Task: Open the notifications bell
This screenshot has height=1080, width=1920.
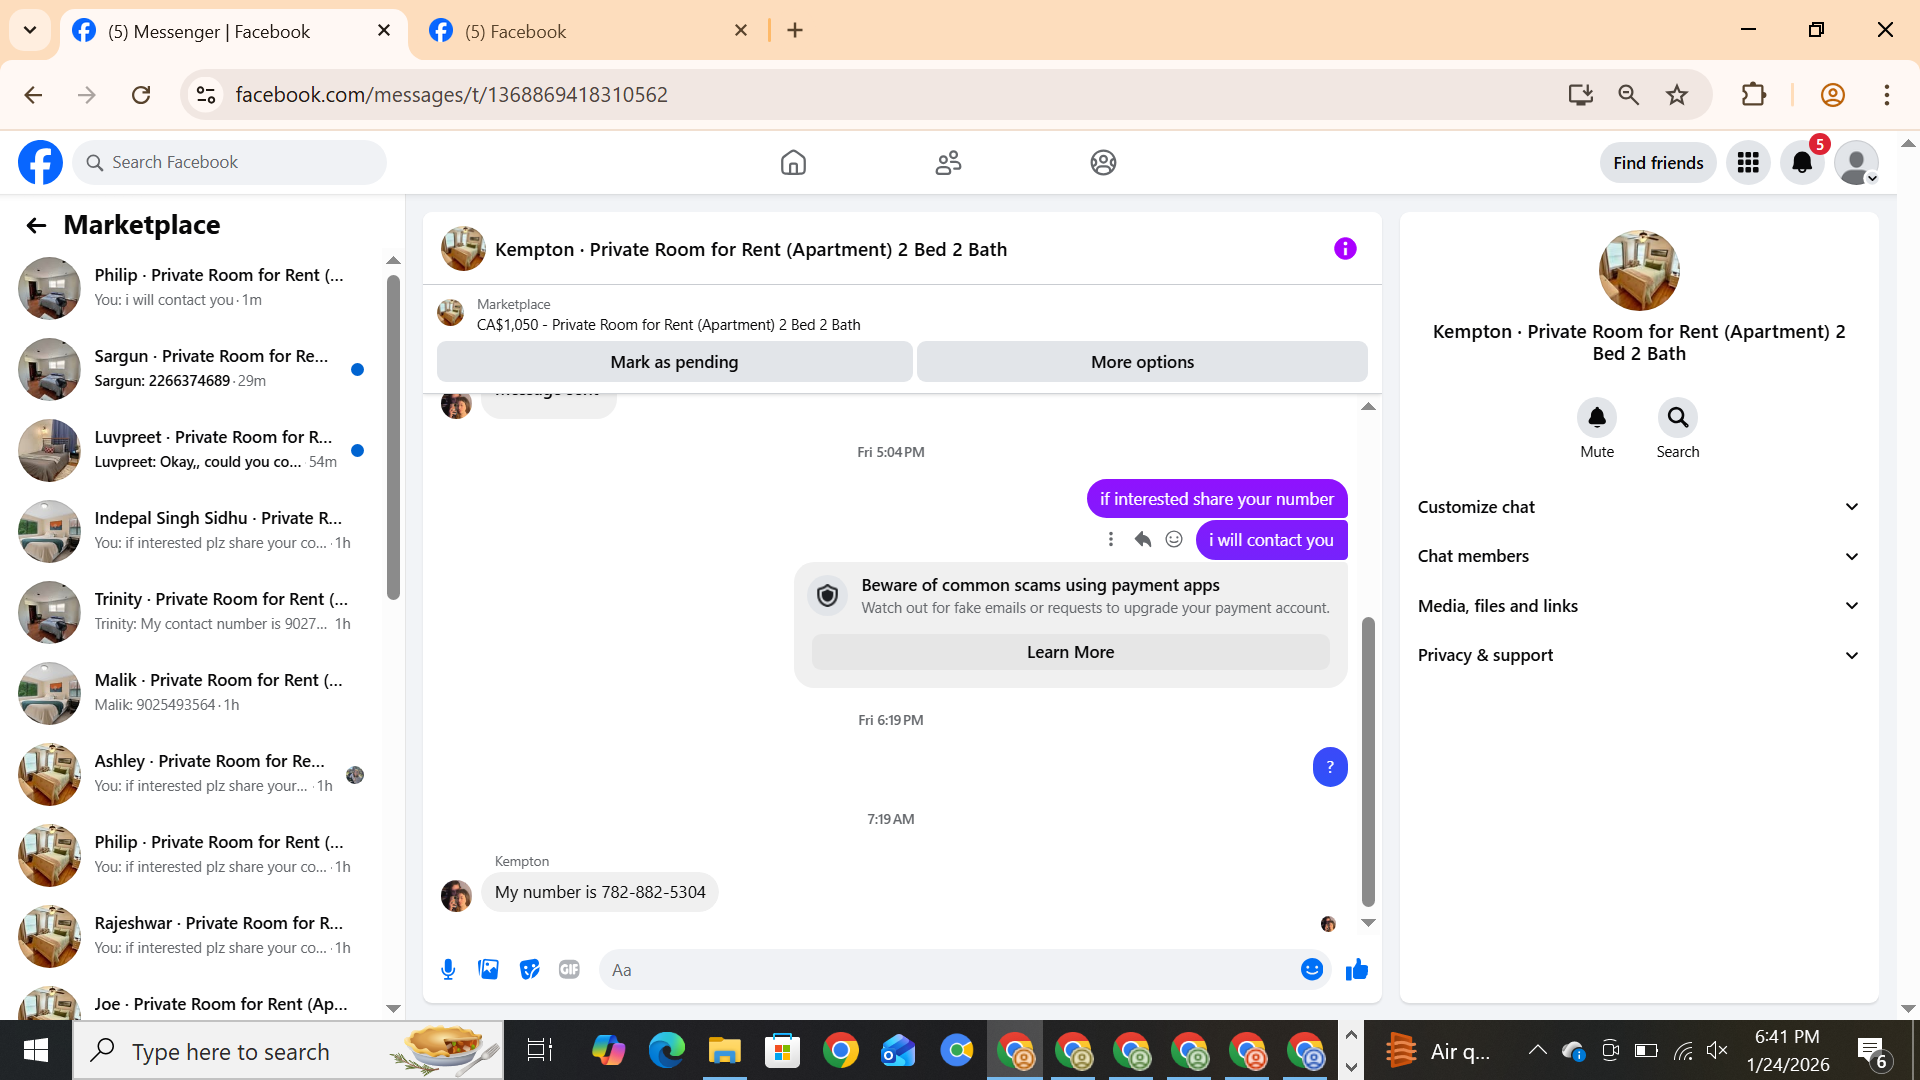Action: (1801, 163)
